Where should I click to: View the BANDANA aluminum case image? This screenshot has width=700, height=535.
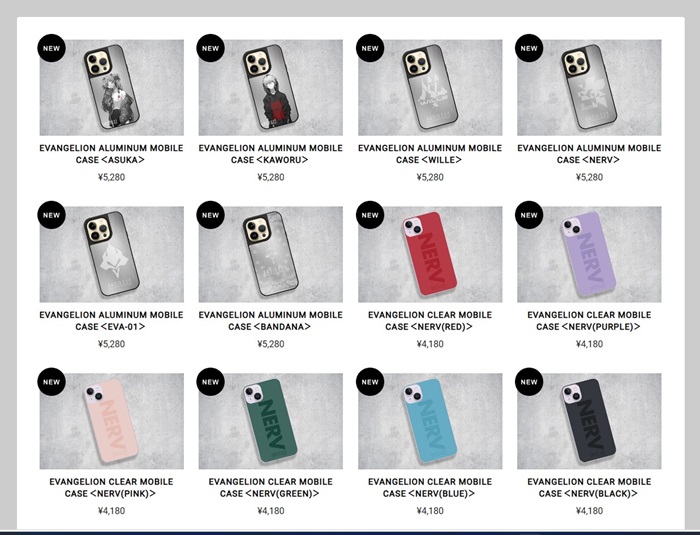click(x=271, y=254)
